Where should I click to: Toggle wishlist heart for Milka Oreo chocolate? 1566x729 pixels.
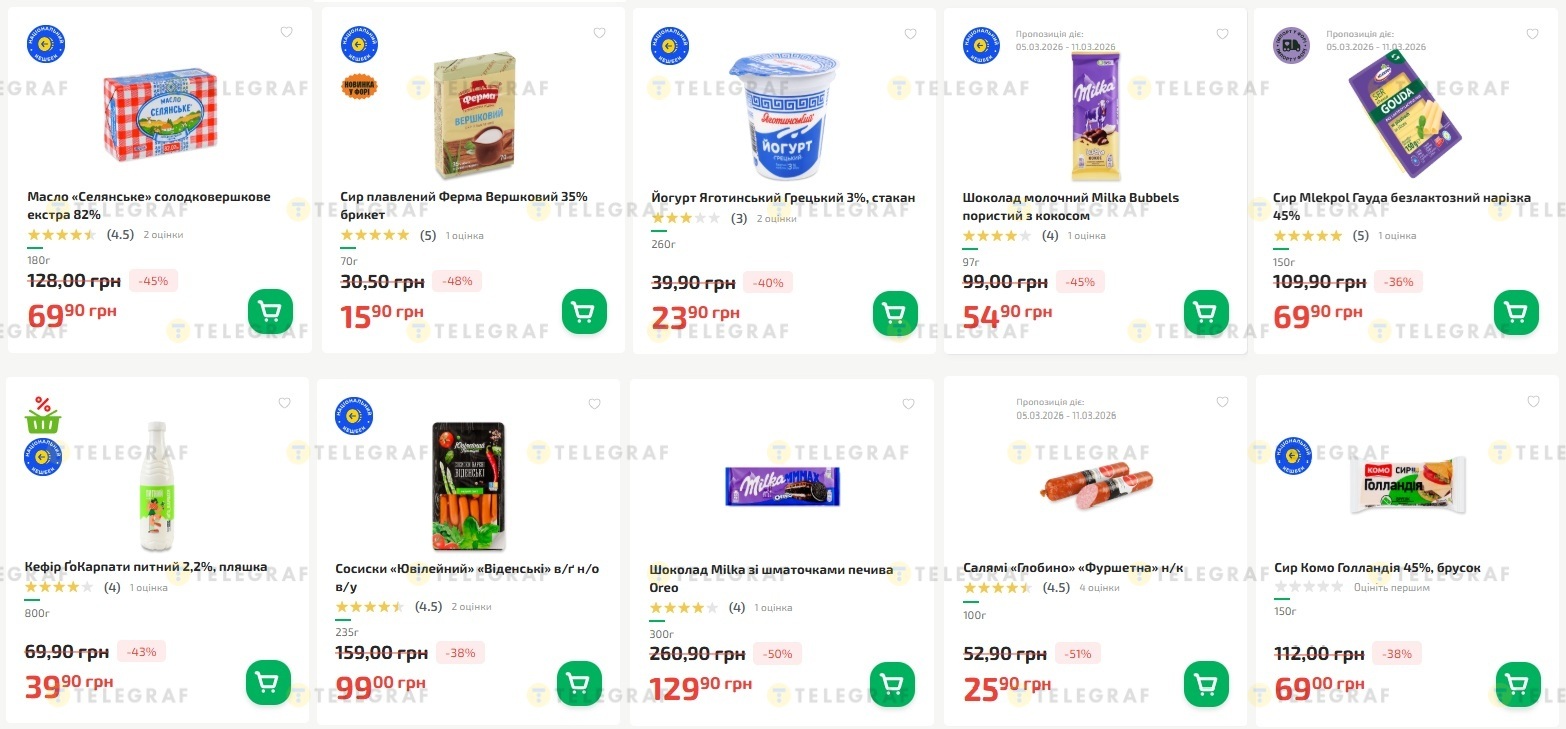(x=908, y=404)
